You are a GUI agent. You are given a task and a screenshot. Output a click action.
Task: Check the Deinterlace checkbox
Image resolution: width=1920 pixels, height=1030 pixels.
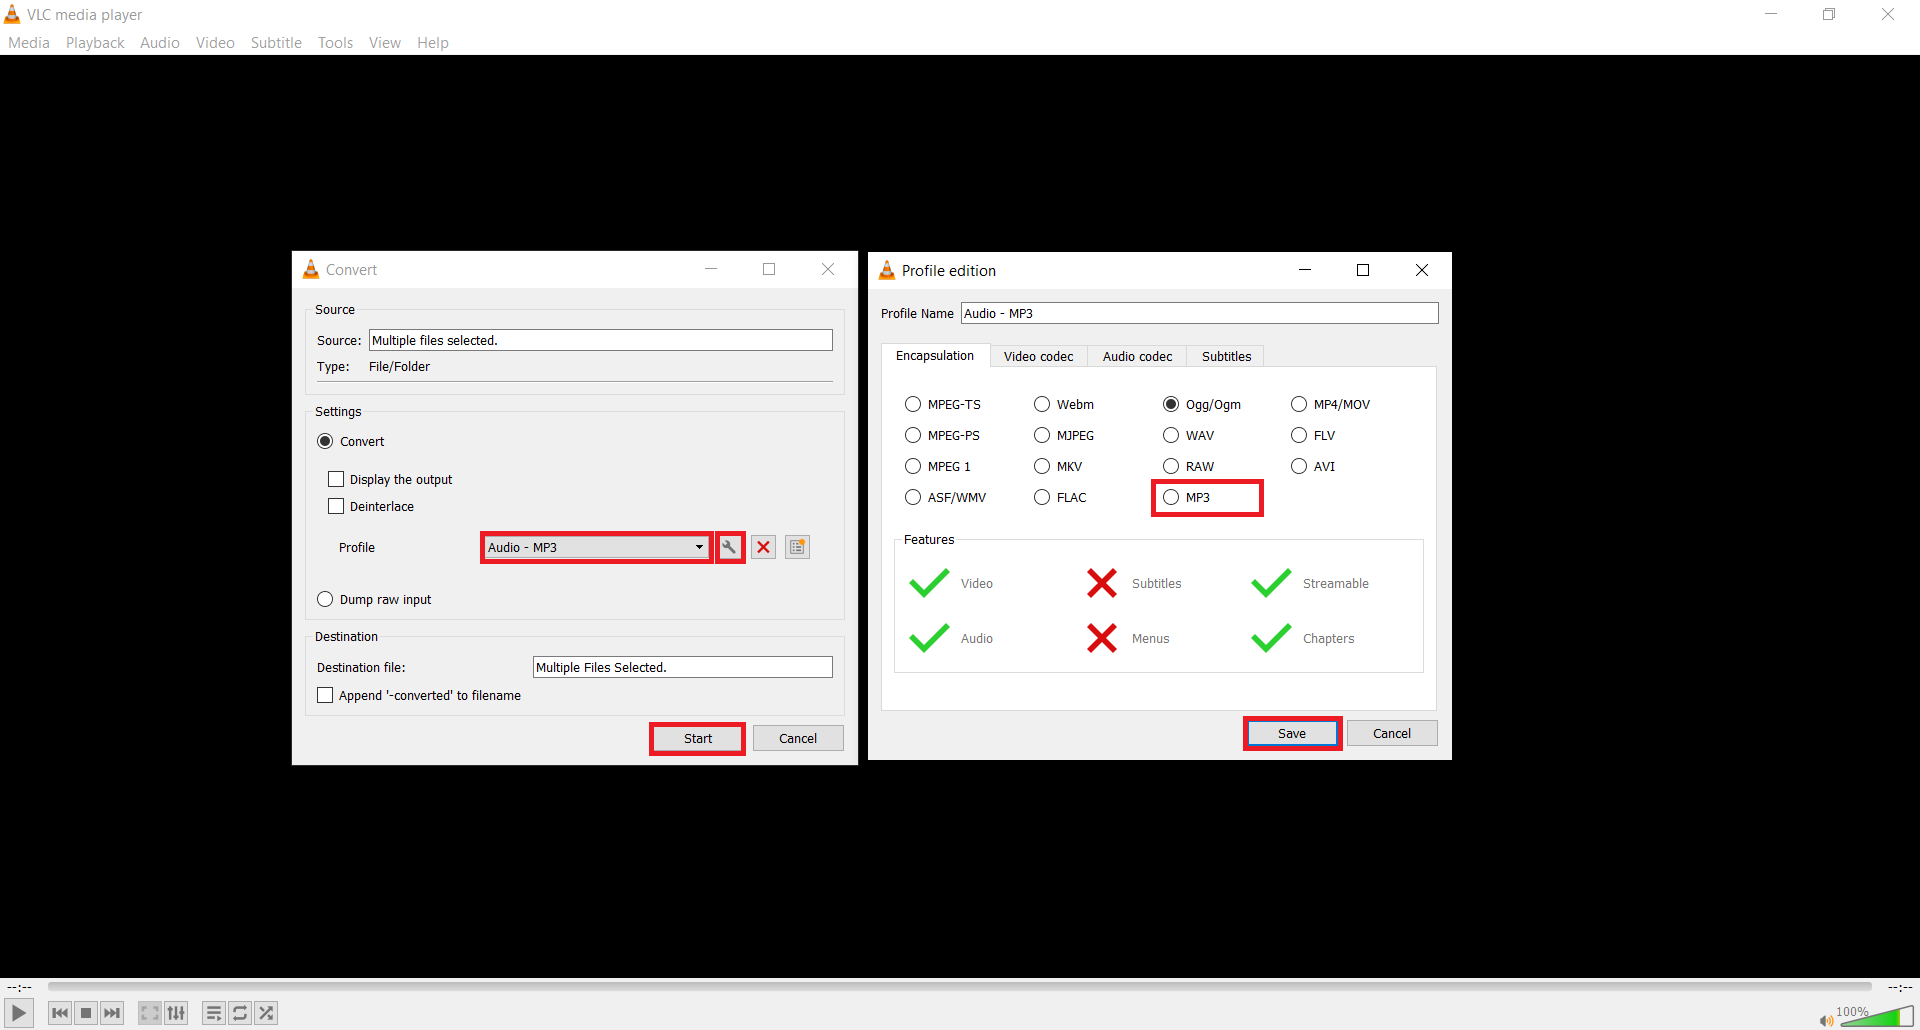(336, 506)
